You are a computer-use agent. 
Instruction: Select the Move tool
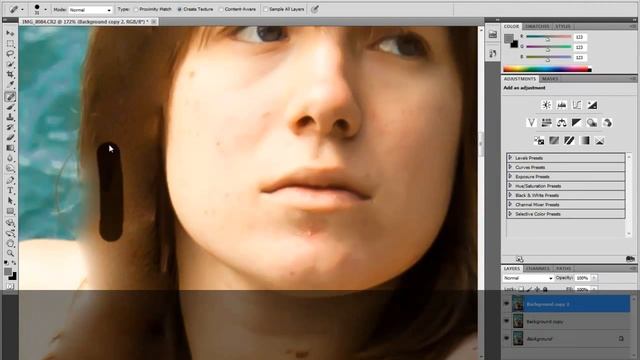click(10, 33)
